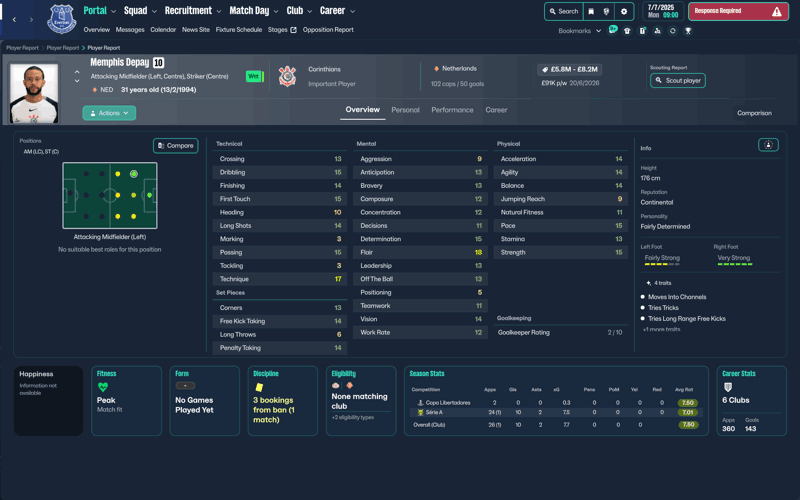Click the Scout player button
Viewport: 800px width, 500px height.
coord(678,81)
